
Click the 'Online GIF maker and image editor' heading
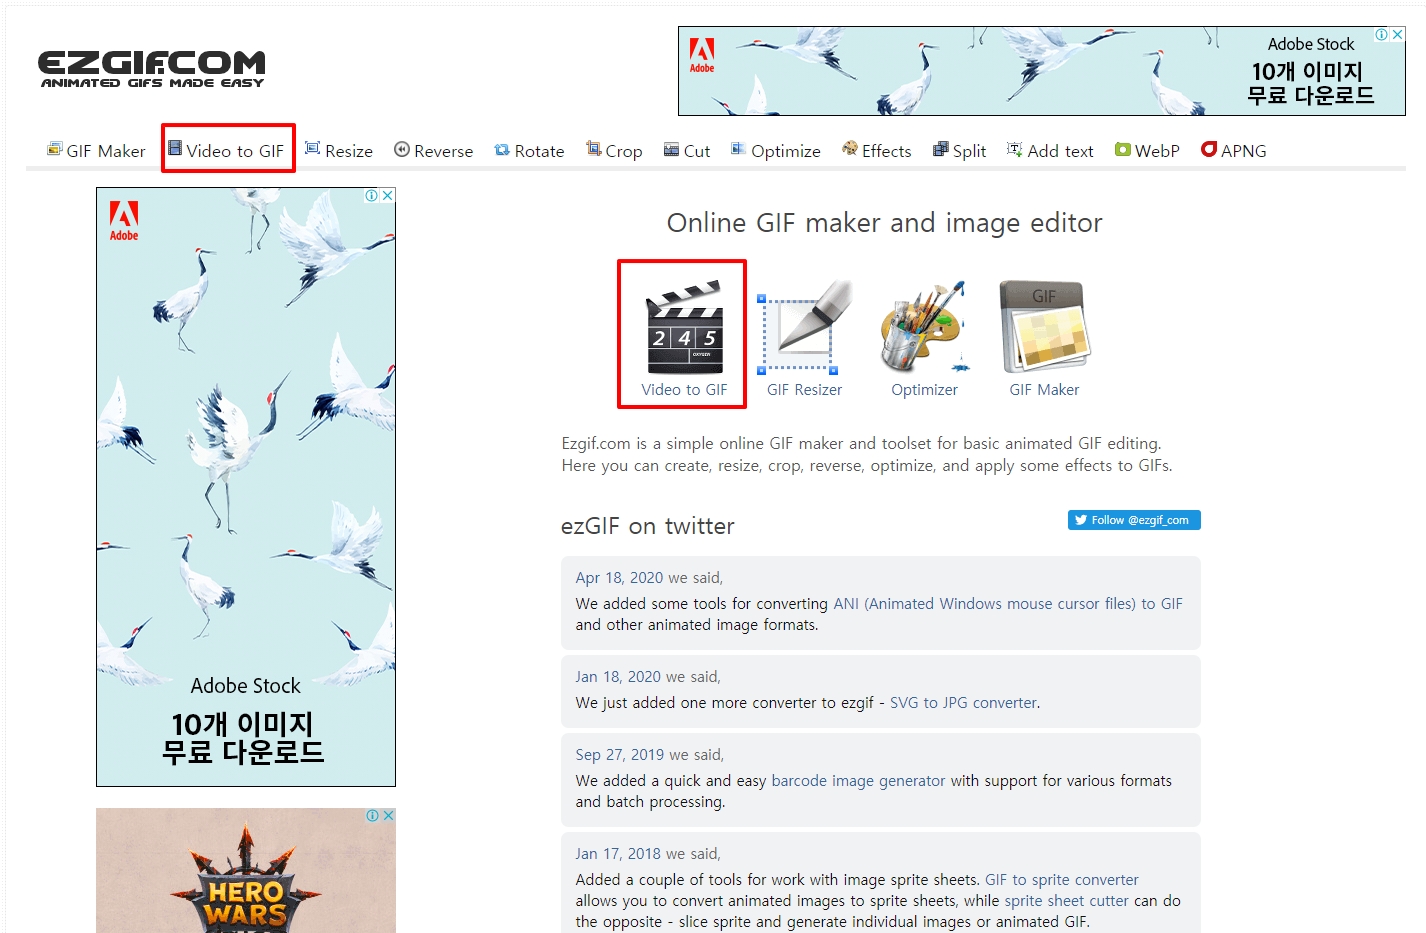[885, 222]
